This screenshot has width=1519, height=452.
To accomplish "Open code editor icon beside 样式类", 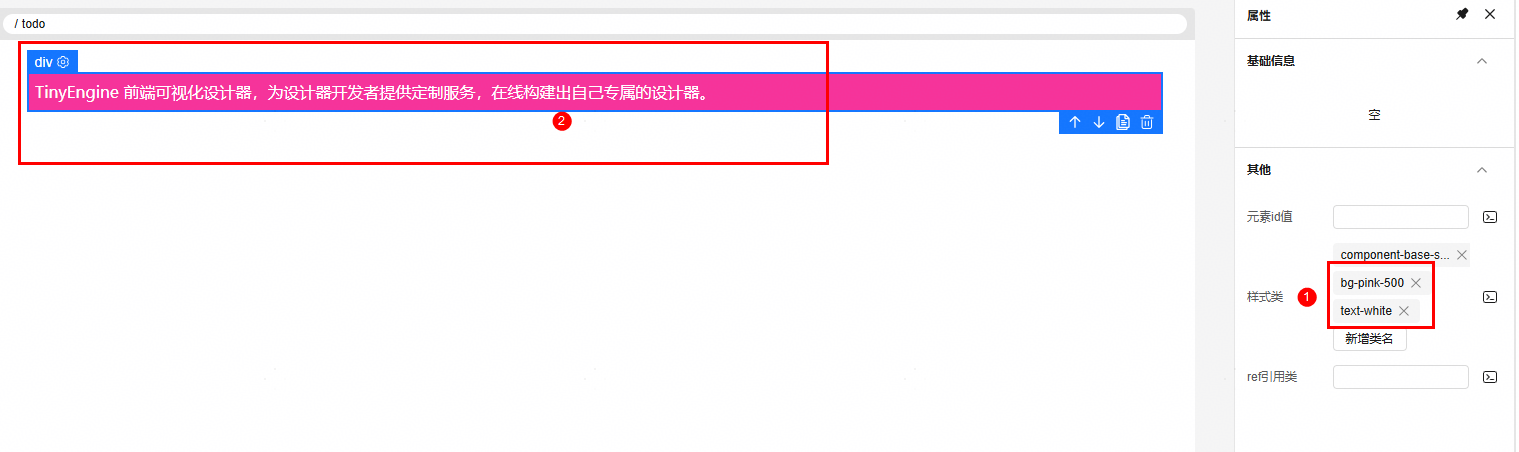I will 1490,297.
